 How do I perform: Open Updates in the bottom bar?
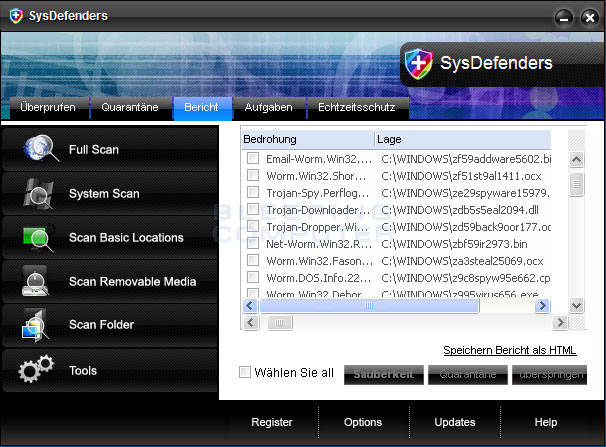click(x=454, y=422)
